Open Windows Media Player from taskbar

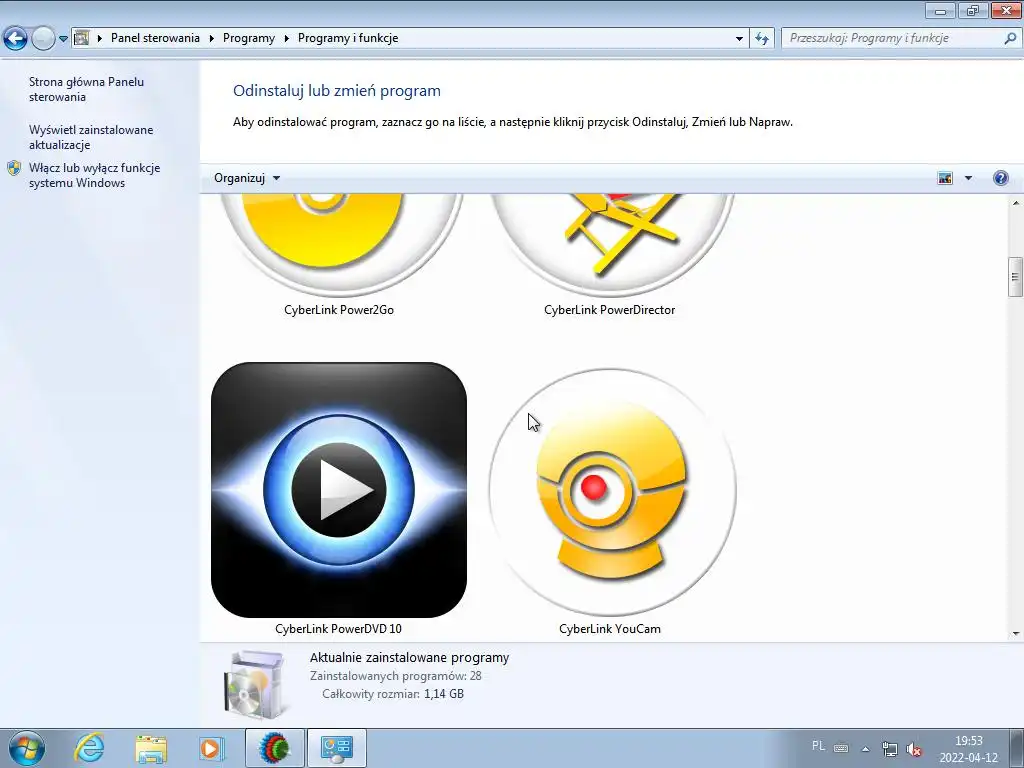(x=212, y=748)
